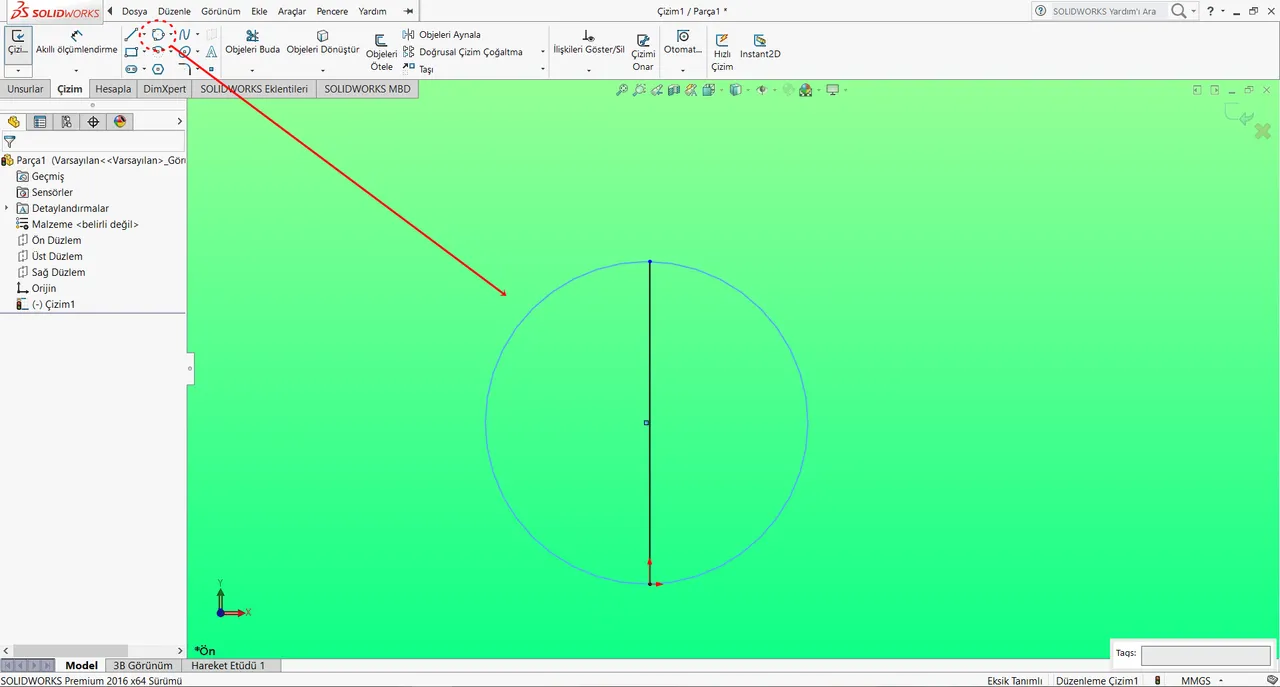Open the FeatureManager design tree tab
The height and width of the screenshot is (687, 1280).
13,122
